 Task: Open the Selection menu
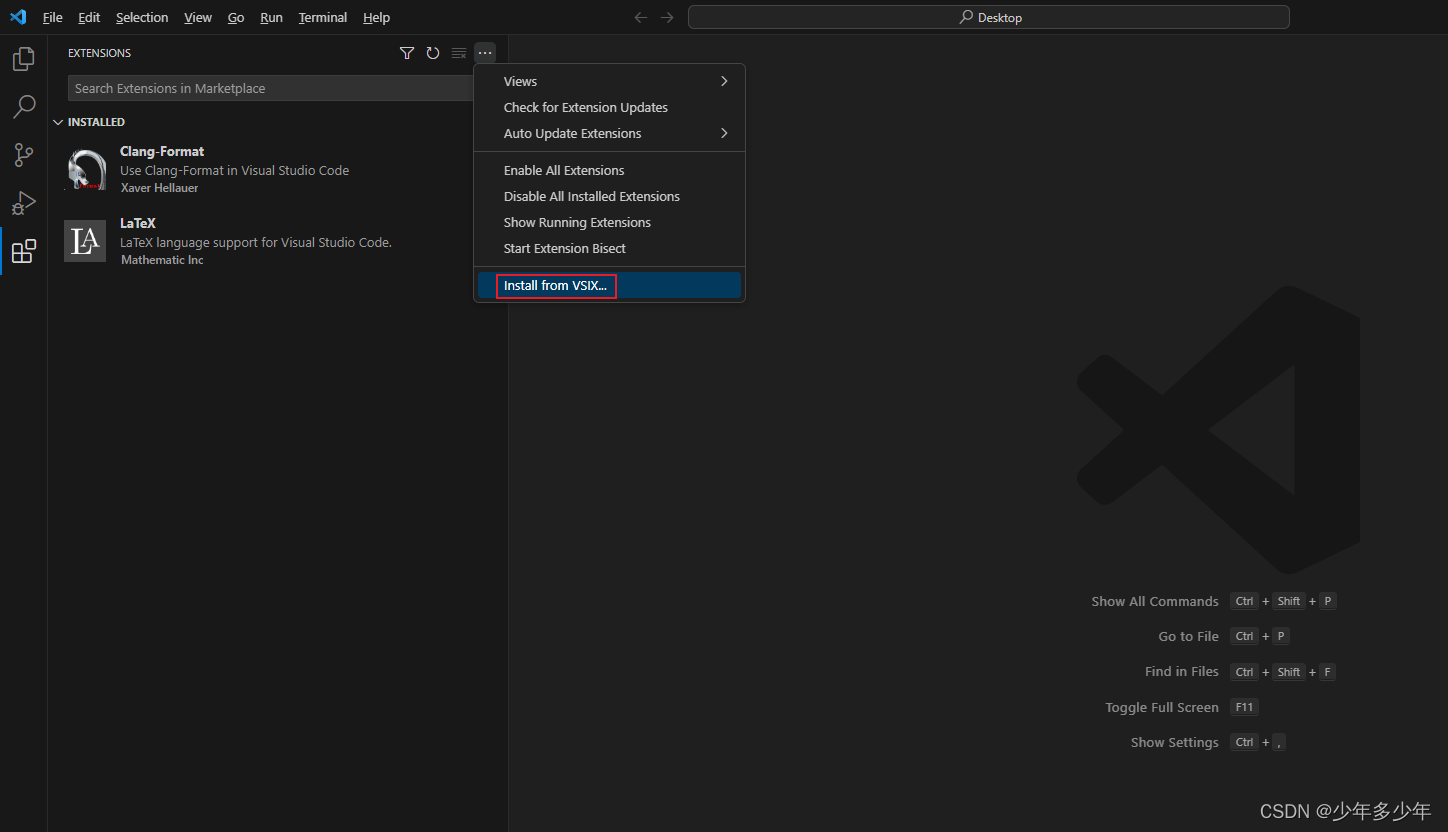(142, 17)
